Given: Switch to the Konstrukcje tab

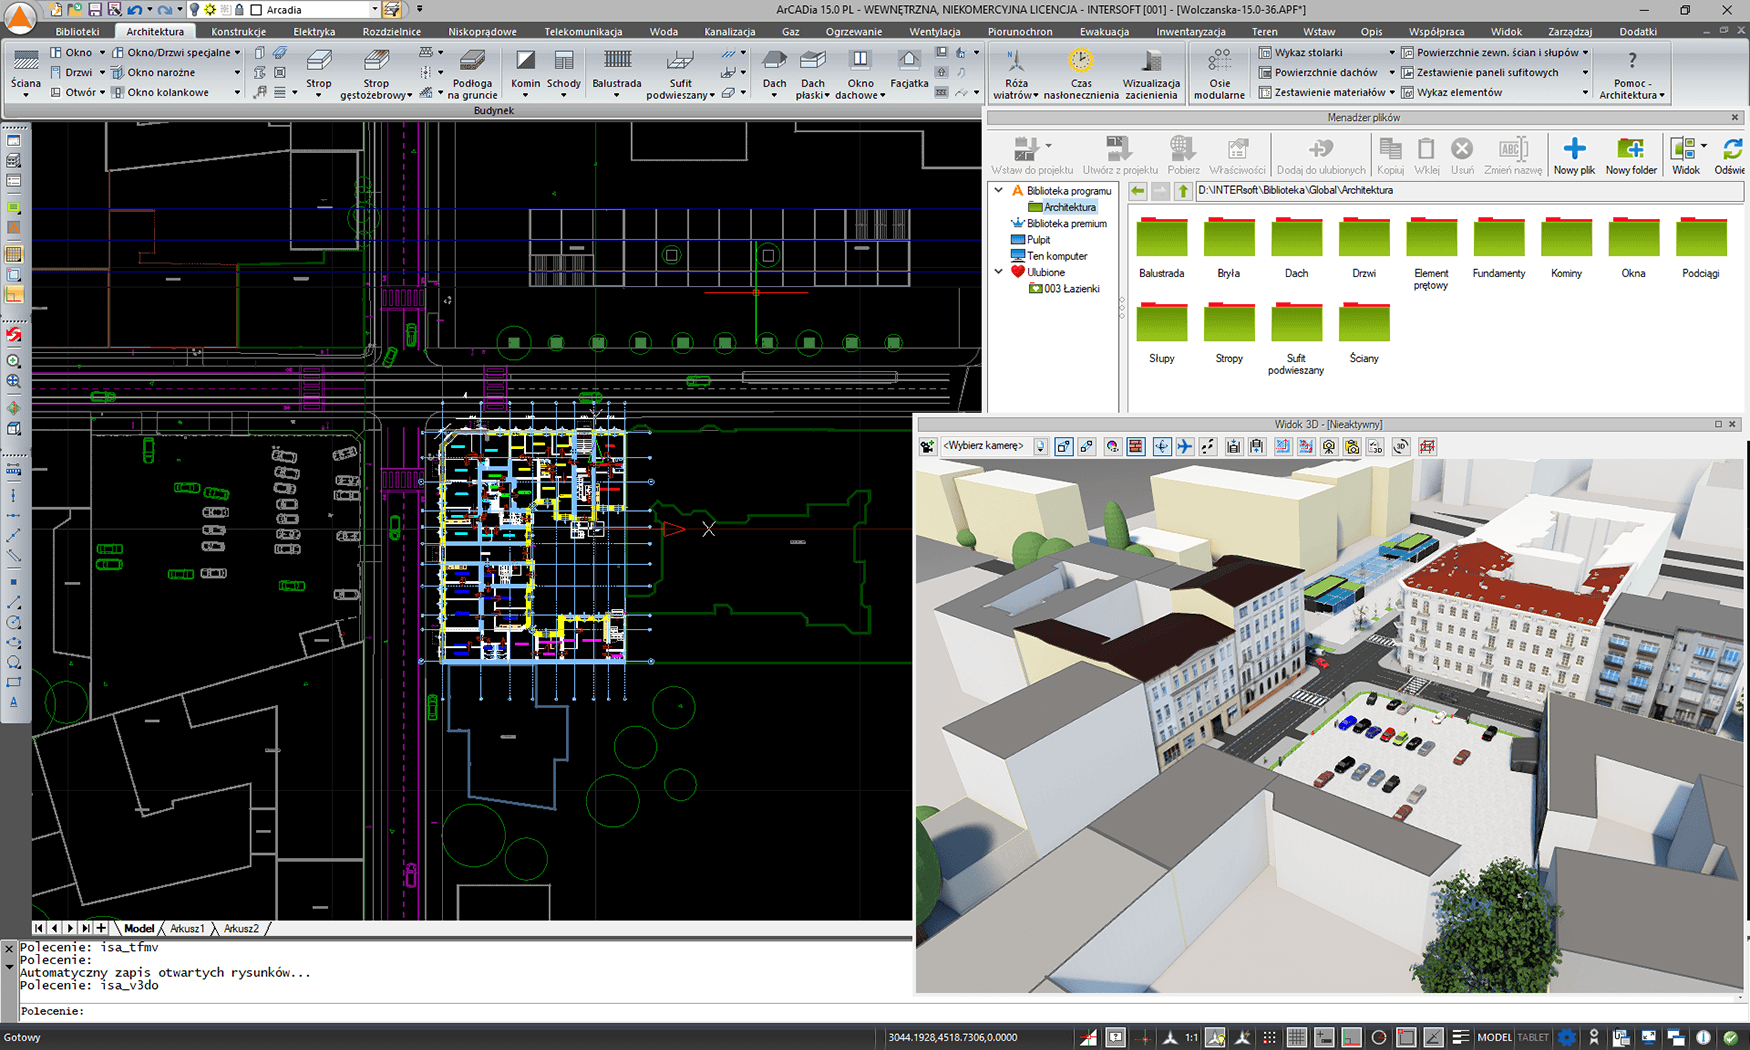Looking at the screenshot, I should (238, 32).
